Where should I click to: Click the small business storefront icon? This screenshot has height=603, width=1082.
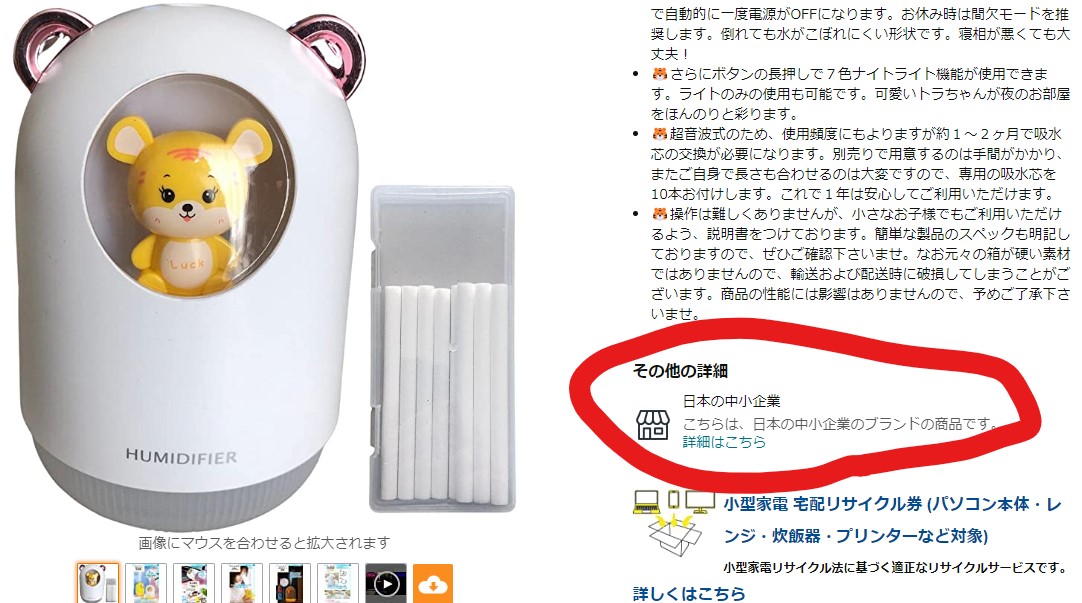pyautogui.click(x=652, y=424)
